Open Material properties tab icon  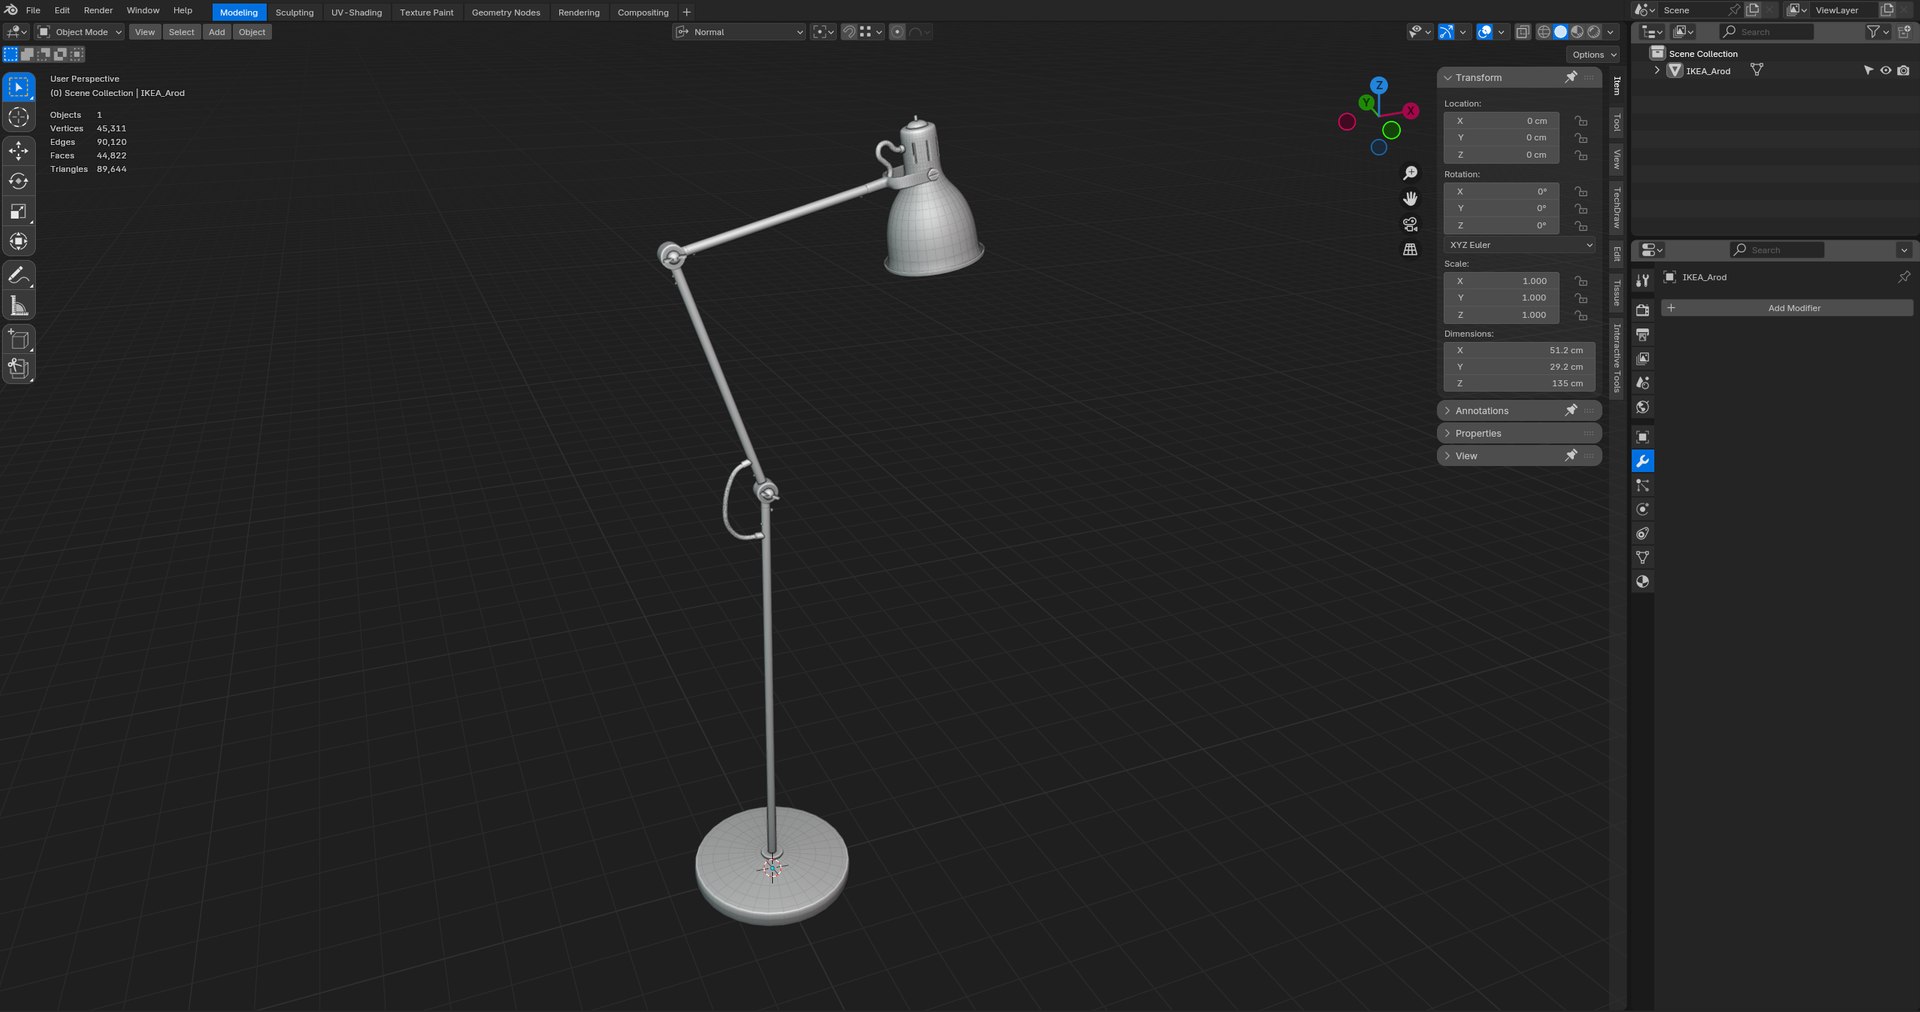coord(1642,582)
